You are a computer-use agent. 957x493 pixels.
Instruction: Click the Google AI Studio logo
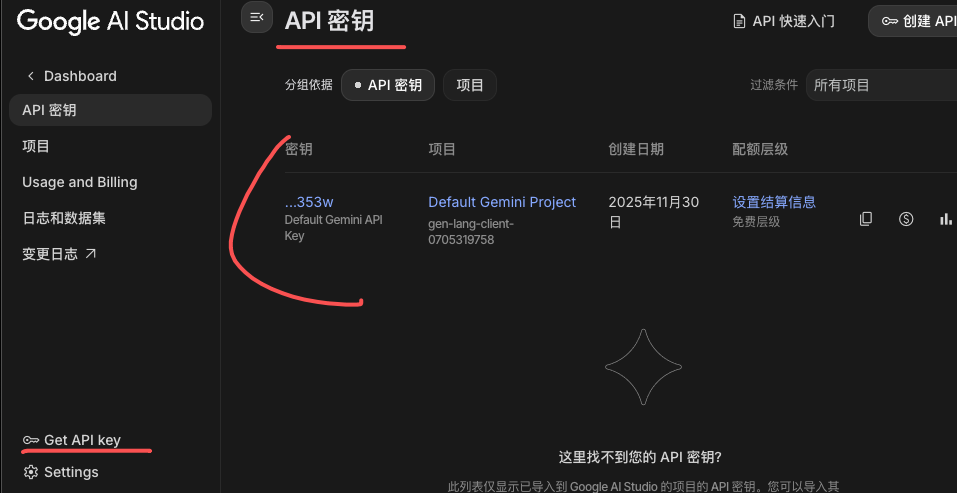tap(110, 21)
